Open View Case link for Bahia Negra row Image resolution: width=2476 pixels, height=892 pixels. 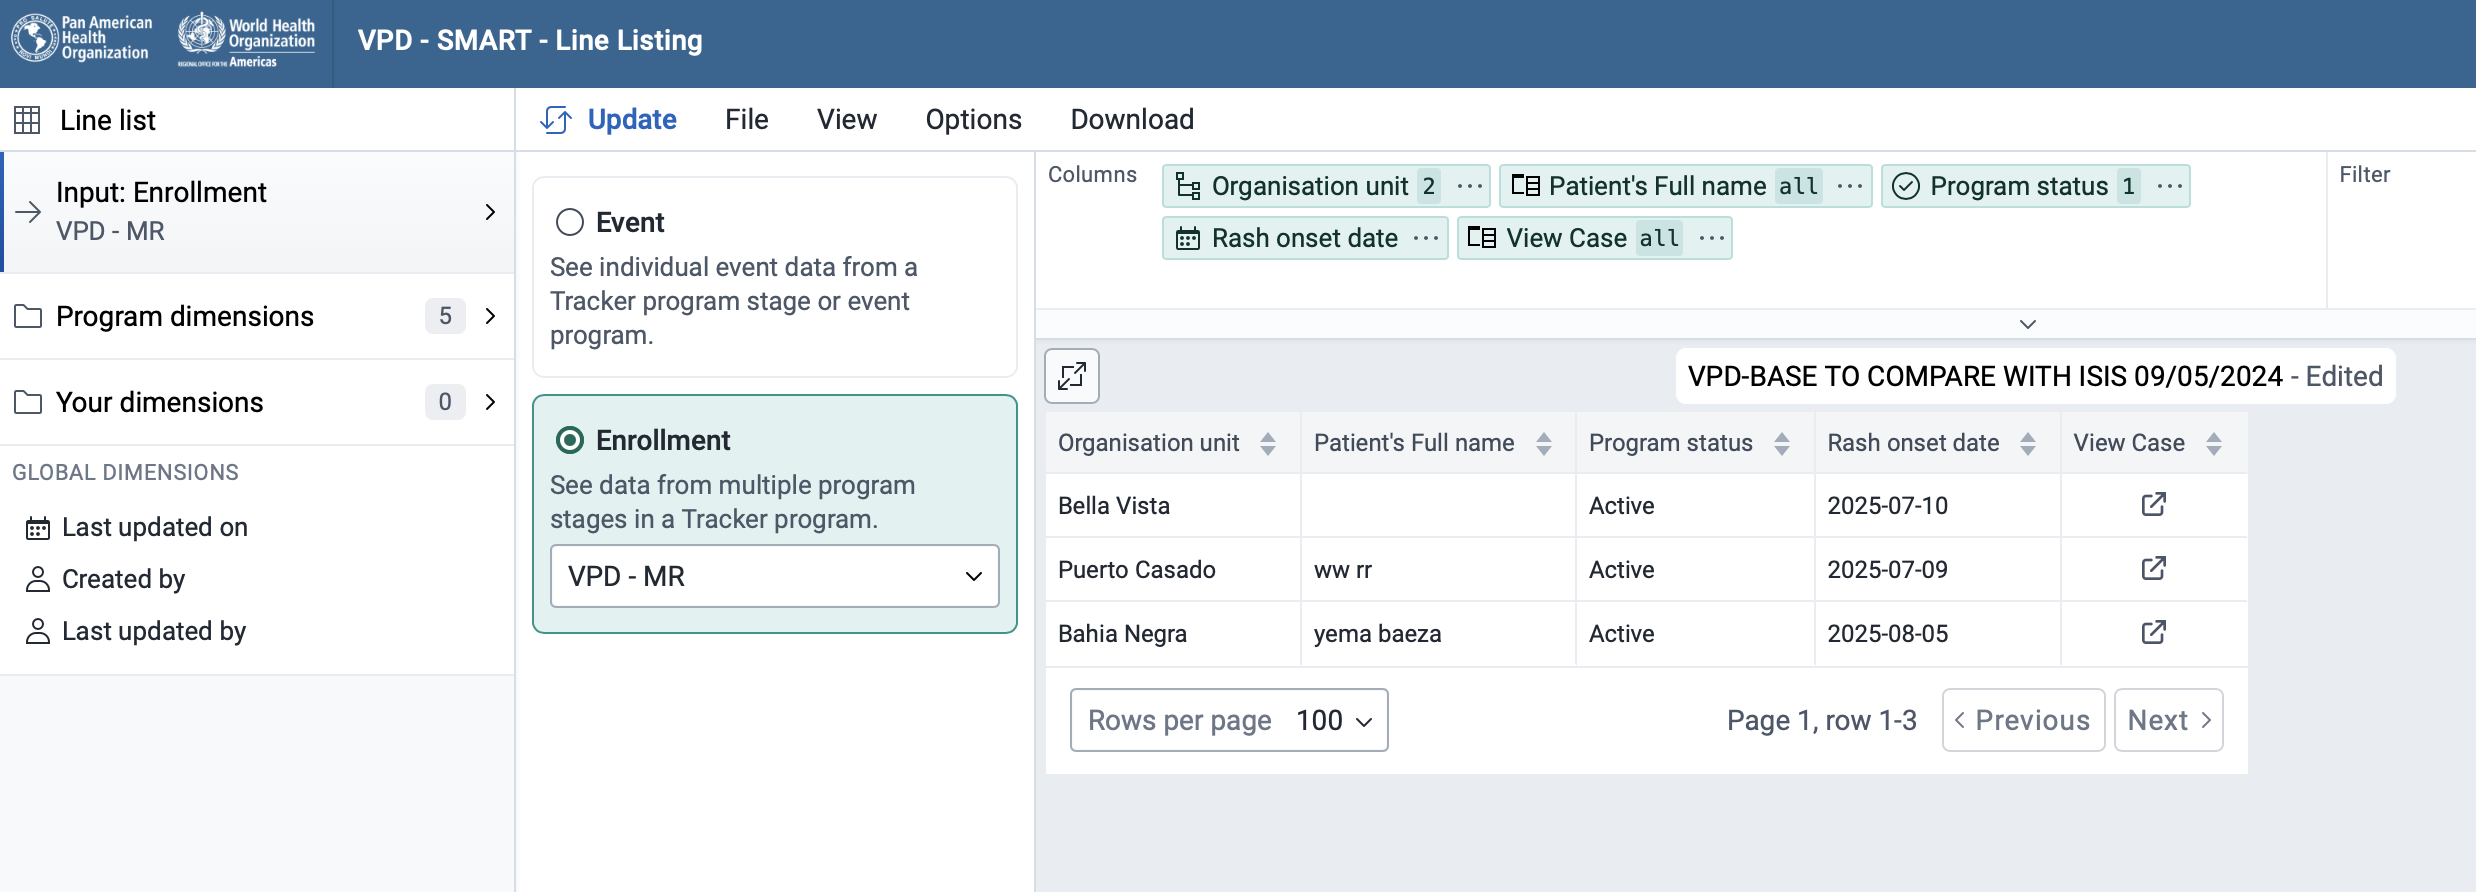point(2153,632)
